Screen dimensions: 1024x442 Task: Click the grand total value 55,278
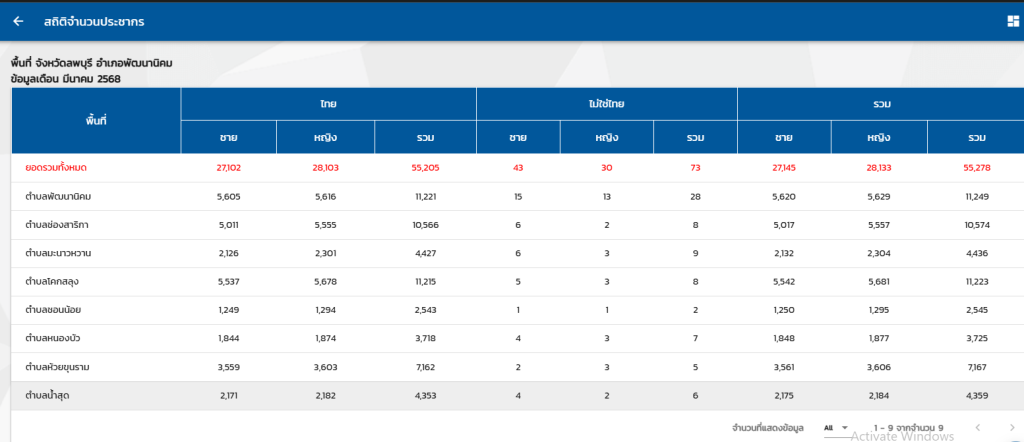pos(975,168)
